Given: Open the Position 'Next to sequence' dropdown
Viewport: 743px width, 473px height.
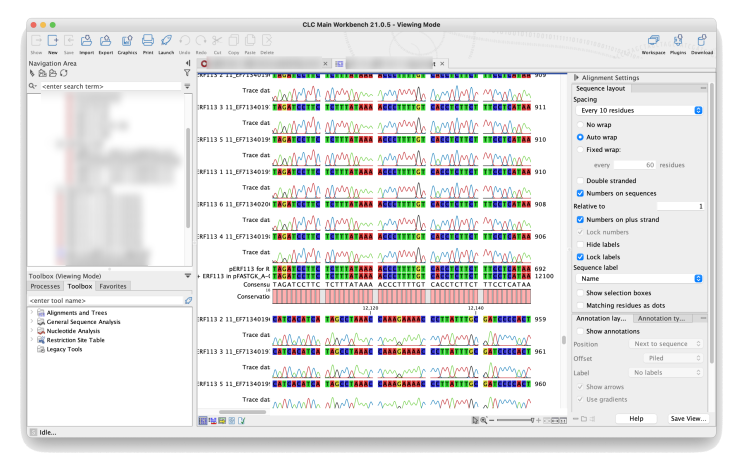Looking at the screenshot, I should pos(666,344).
